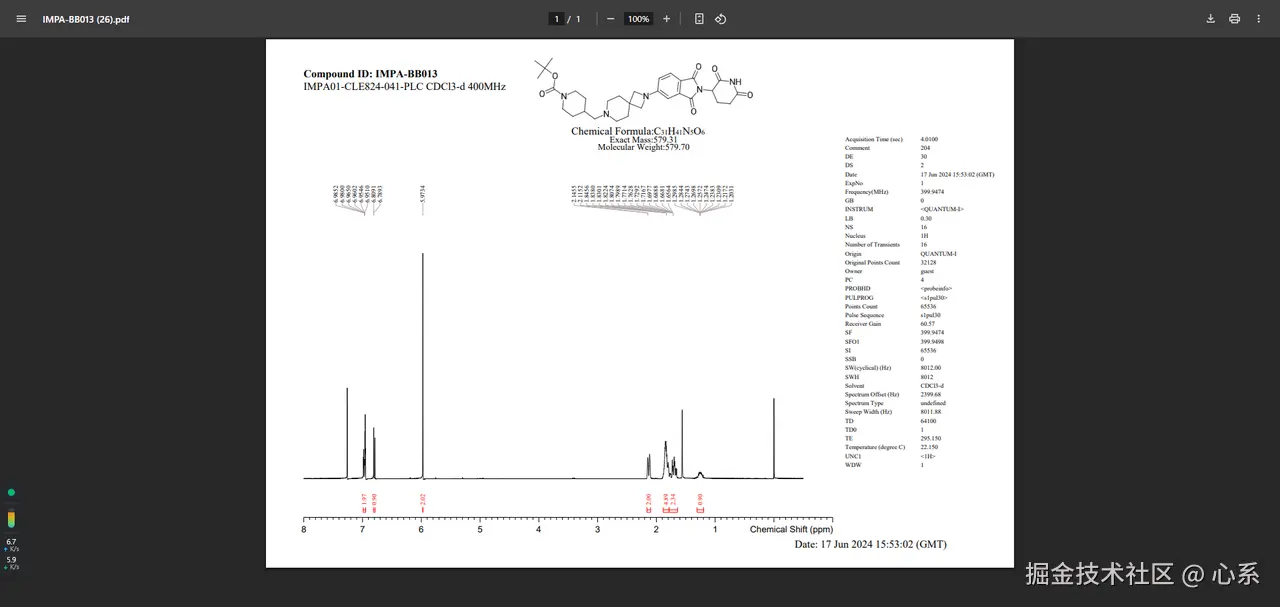Click the Chemical Shift (ppm) axis label
Image resolution: width=1280 pixels, height=607 pixels.
click(x=791, y=529)
